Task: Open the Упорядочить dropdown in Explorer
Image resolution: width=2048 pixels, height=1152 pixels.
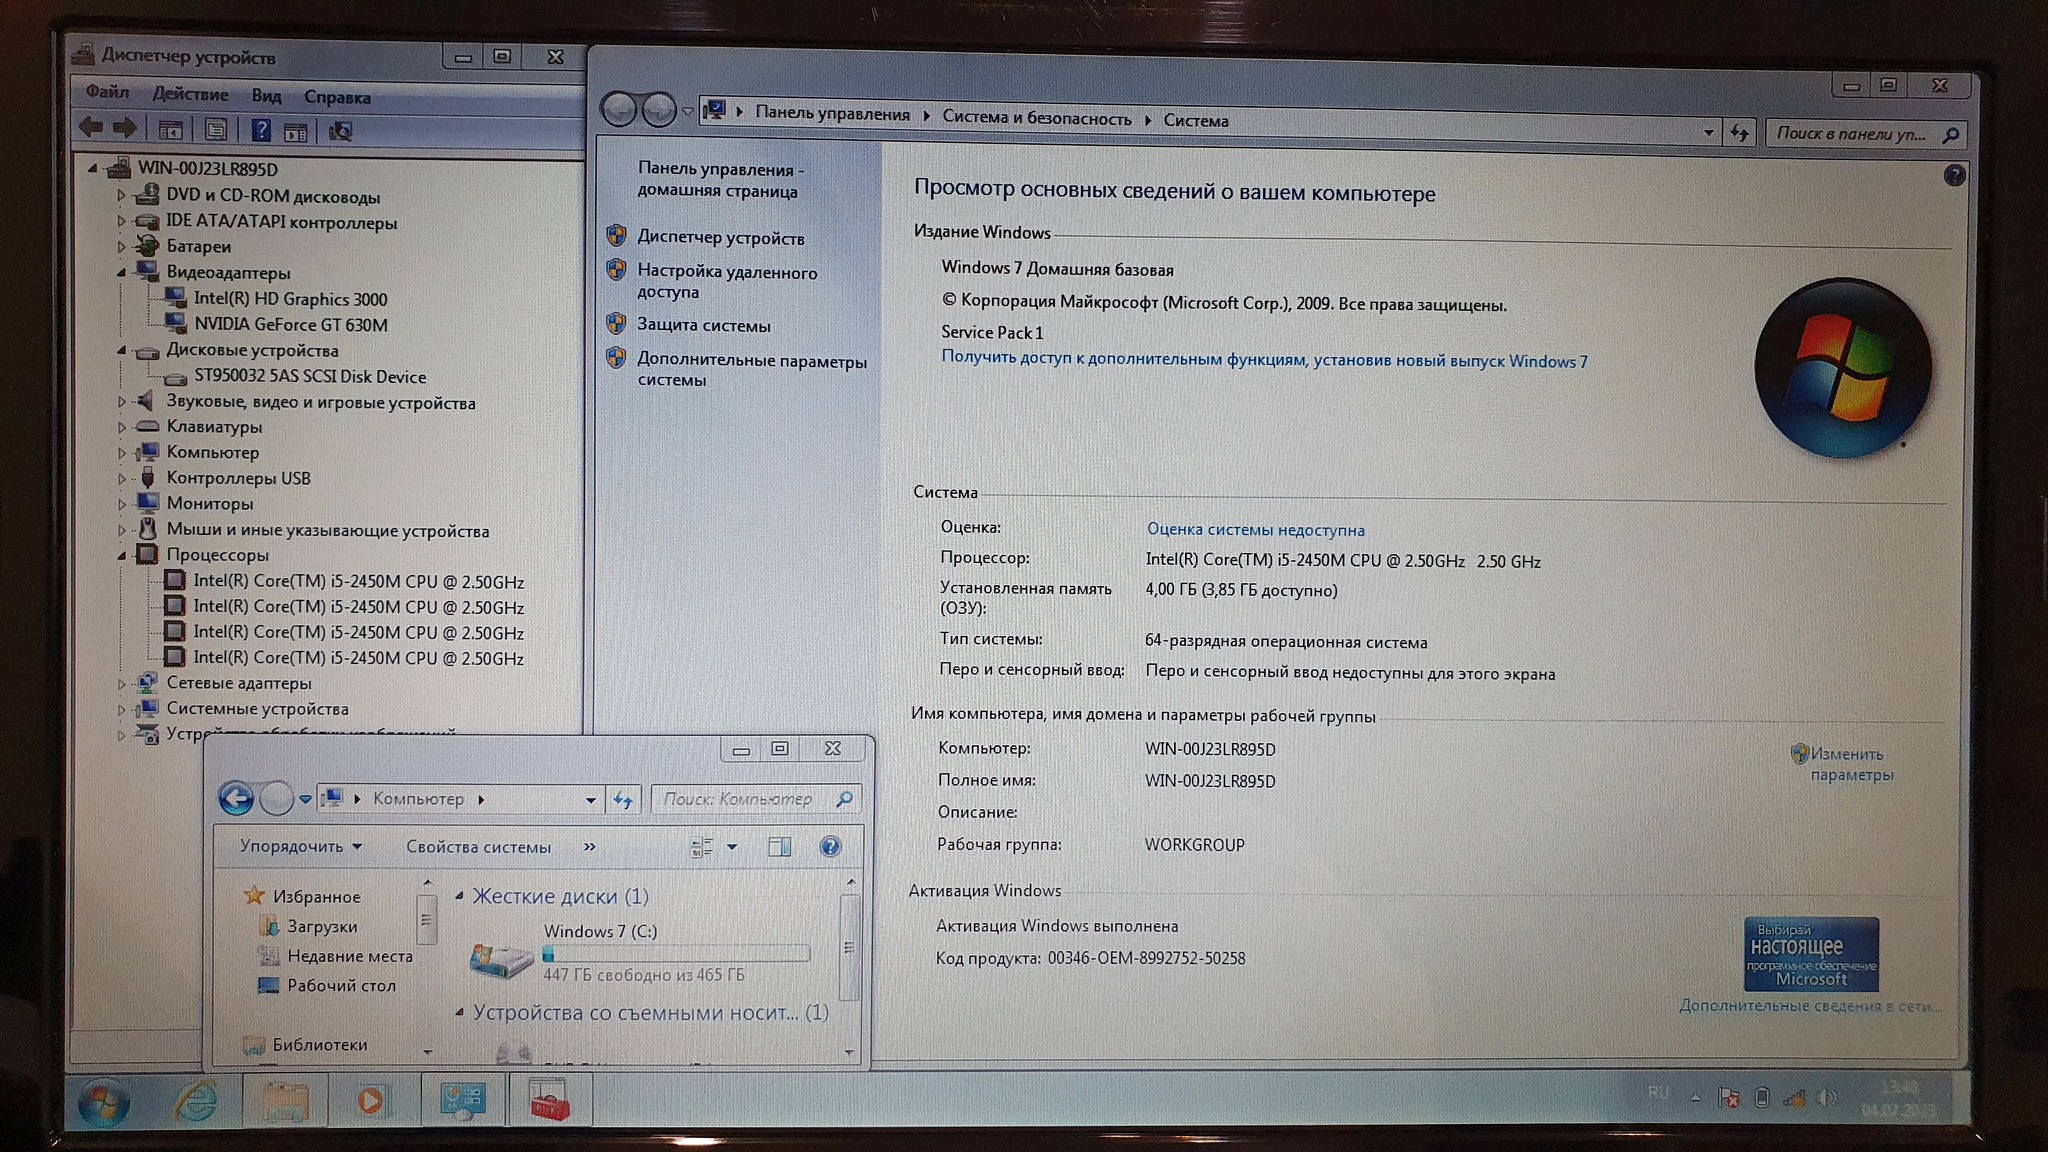Action: (x=299, y=846)
